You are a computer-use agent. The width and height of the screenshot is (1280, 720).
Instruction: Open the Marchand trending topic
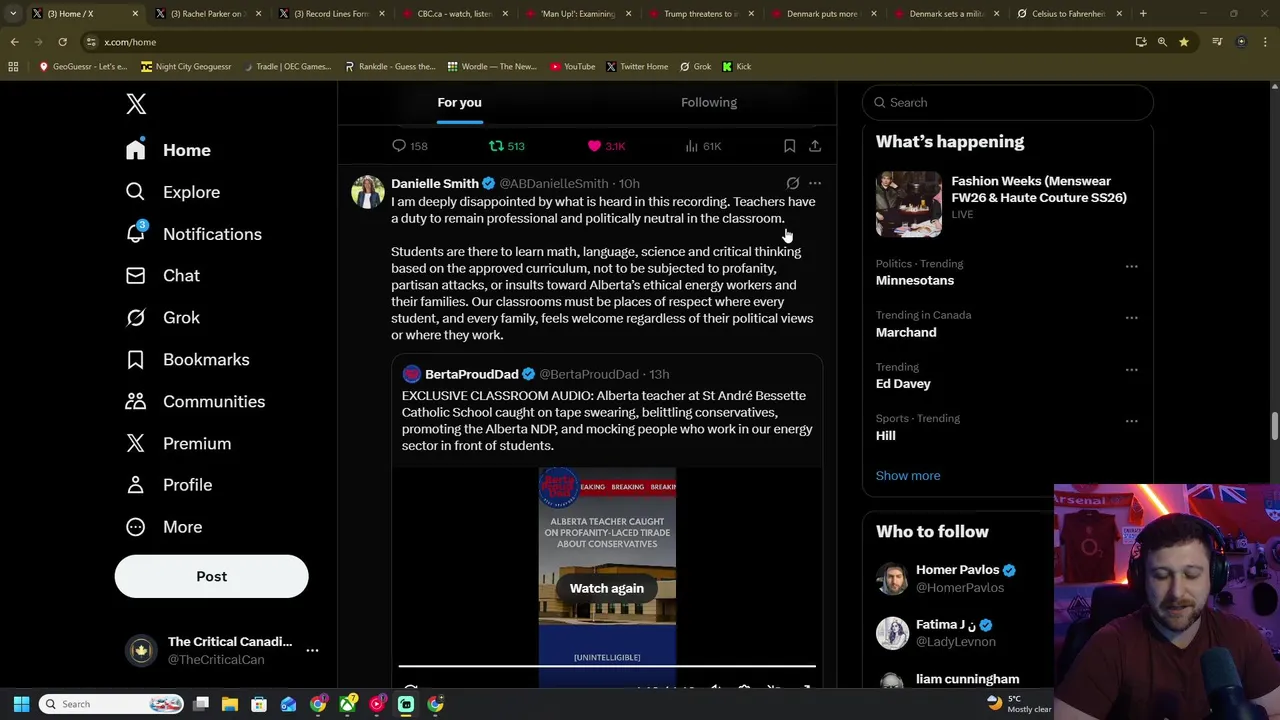click(906, 333)
